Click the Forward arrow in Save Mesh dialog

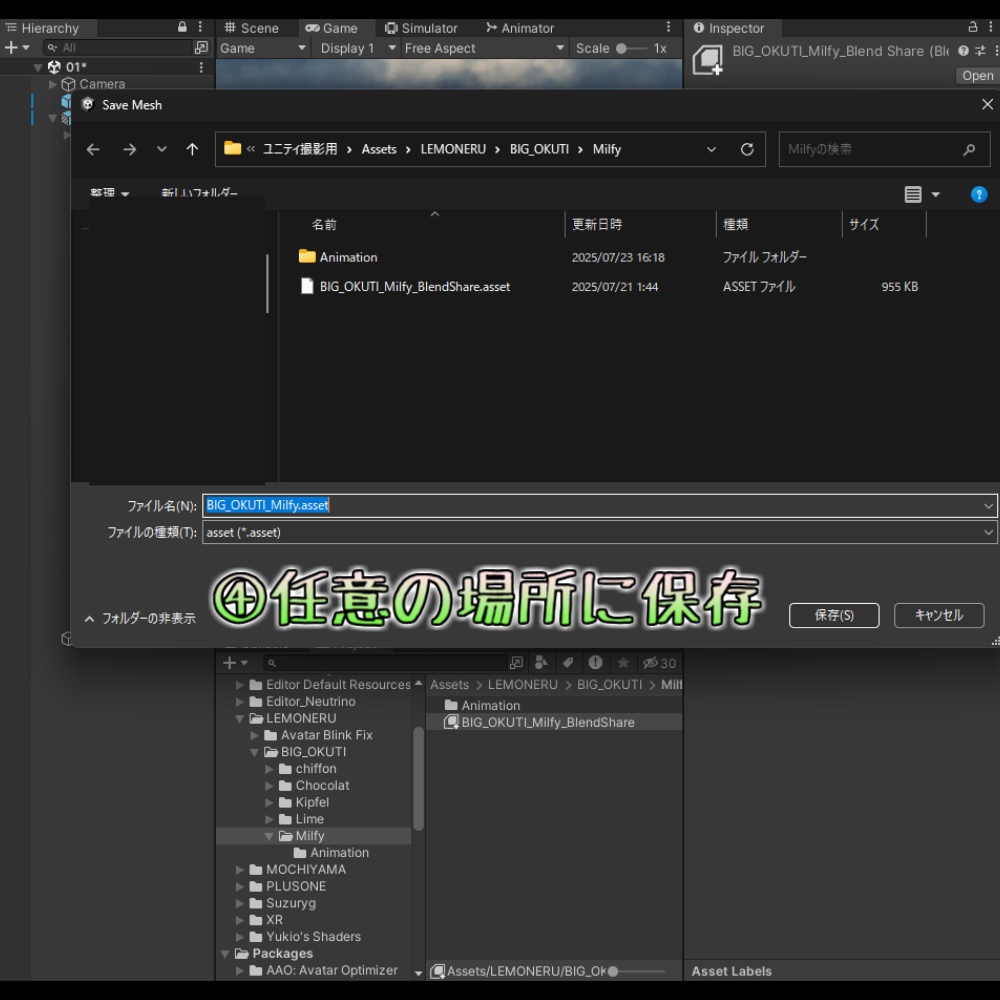[129, 149]
